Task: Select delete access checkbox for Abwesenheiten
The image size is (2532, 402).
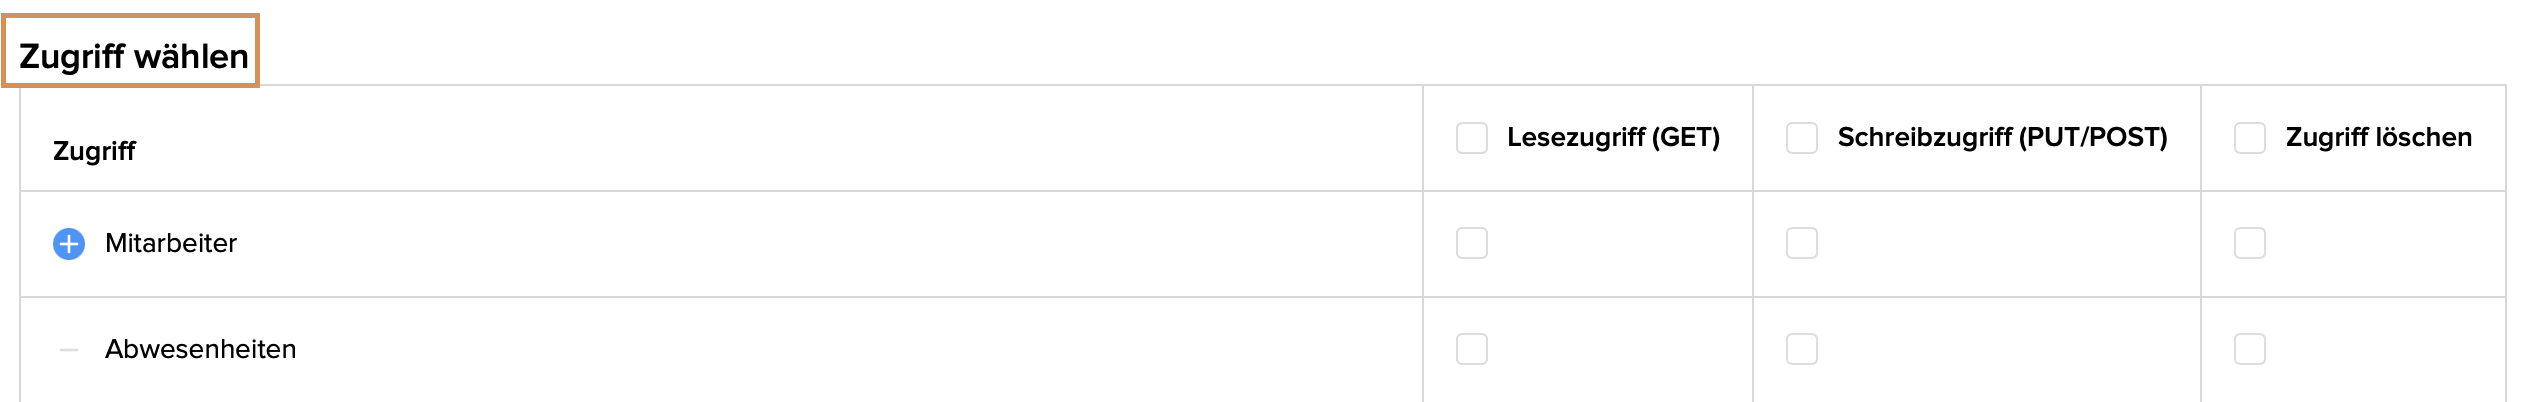Action: 2249,349
